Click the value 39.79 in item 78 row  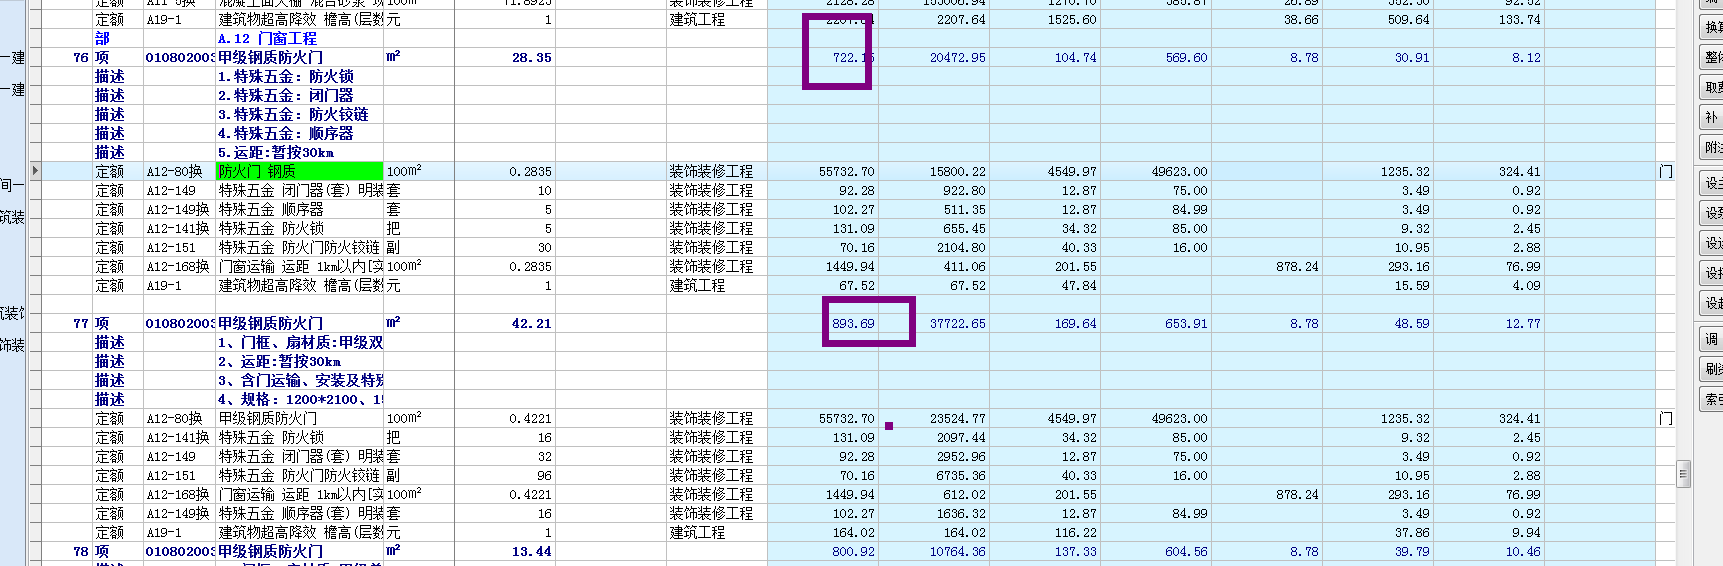tap(1412, 551)
